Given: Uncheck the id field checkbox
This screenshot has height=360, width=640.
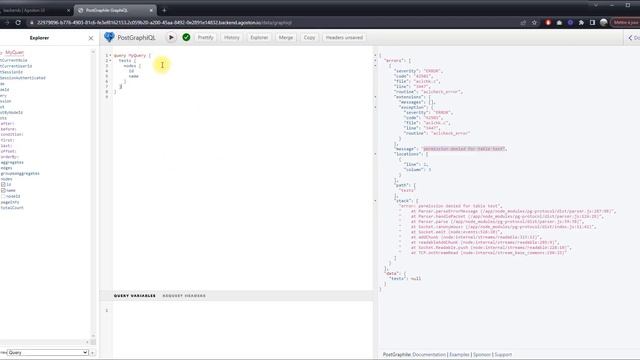Looking at the screenshot, I should [3, 184].
